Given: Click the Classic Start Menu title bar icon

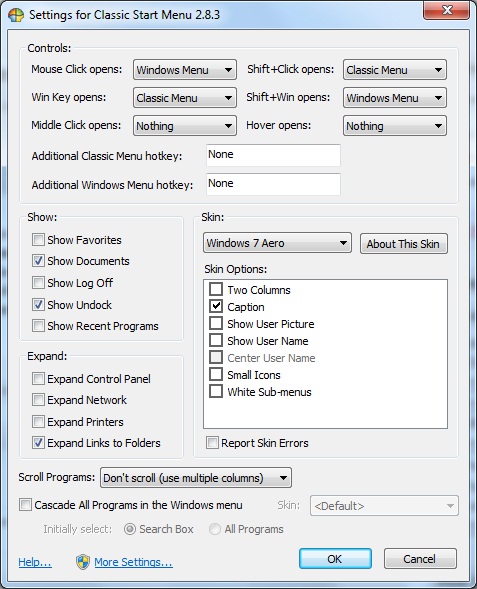Looking at the screenshot, I should (16, 15).
